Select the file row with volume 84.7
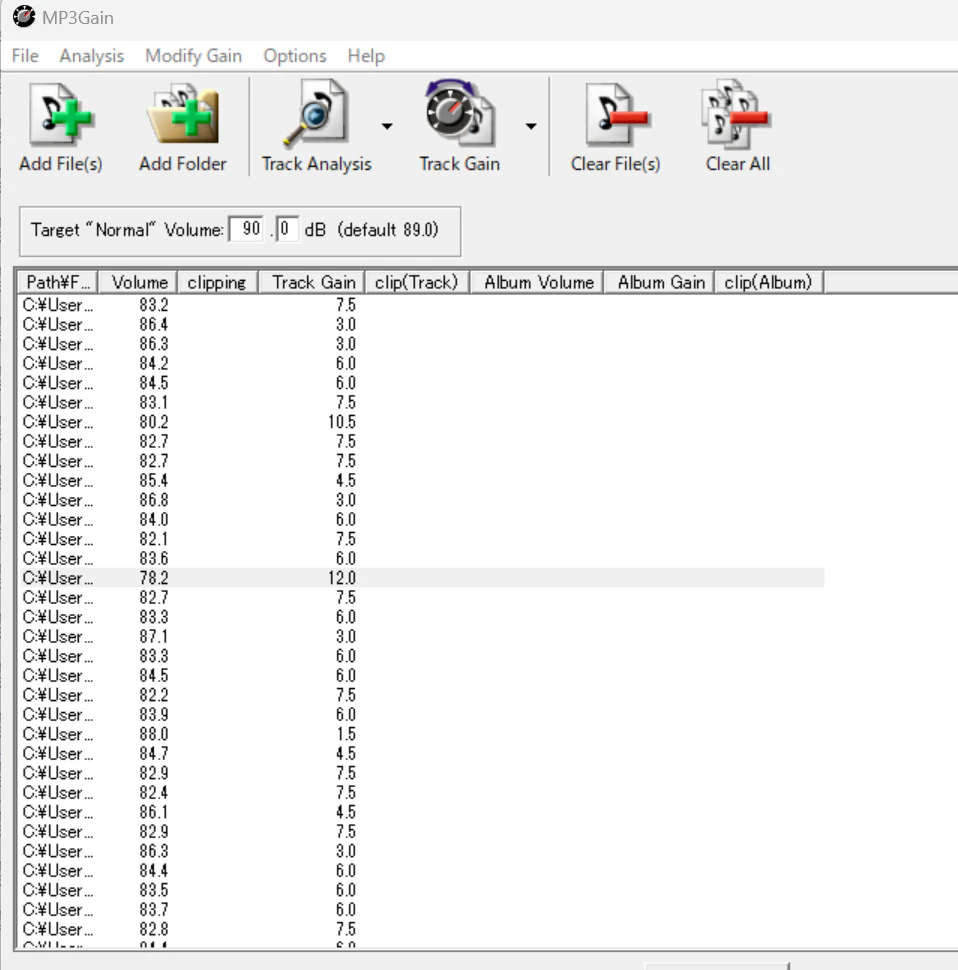This screenshot has height=970, width=958. 422,753
